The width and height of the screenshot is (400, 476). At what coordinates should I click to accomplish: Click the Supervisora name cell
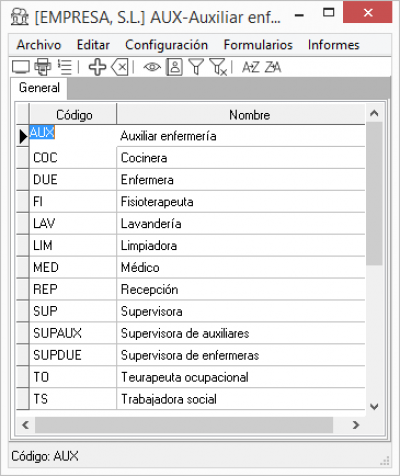(241, 311)
